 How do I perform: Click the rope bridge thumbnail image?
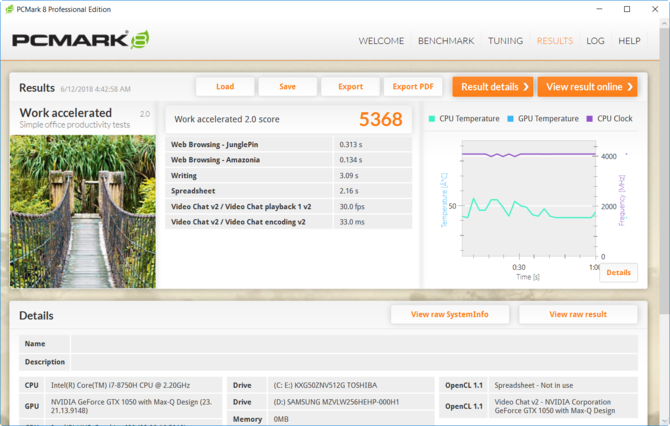tap(82, 211)
